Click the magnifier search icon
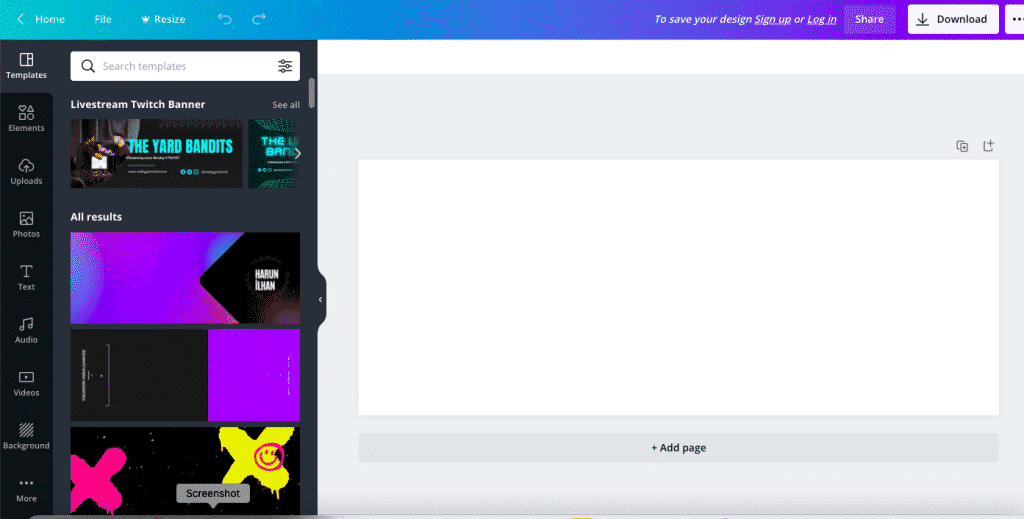 click(x=88, y=66)
